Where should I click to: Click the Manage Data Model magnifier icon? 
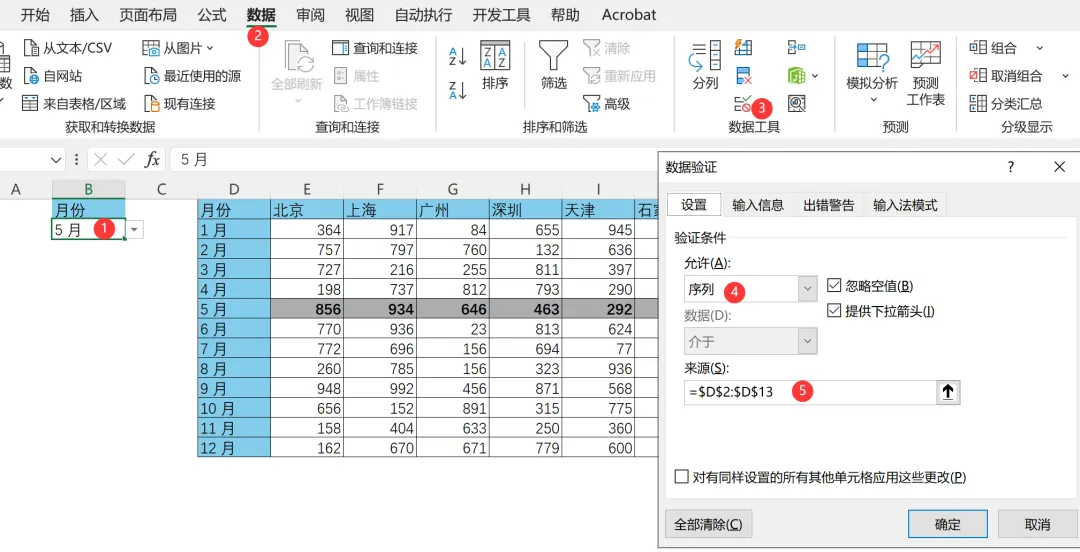tap(797, 104)
